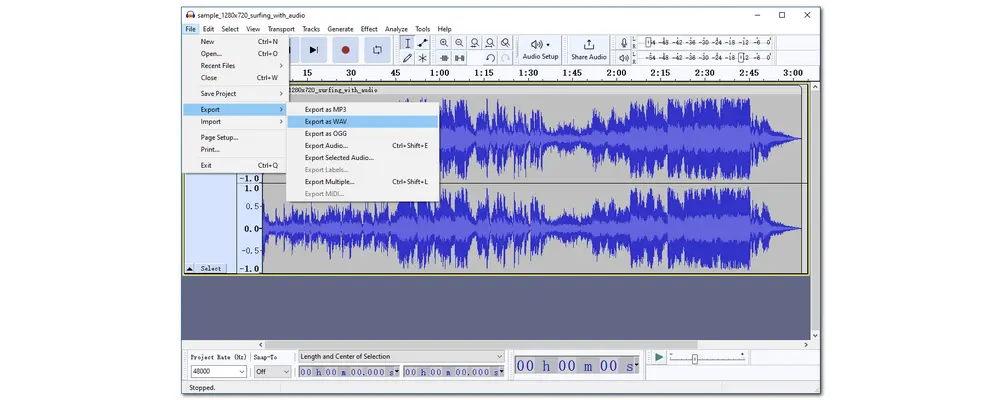Screen dimensions: 1000x400
Task: Click the Zoom In magnifier icon
Action: tap(444, 43)
